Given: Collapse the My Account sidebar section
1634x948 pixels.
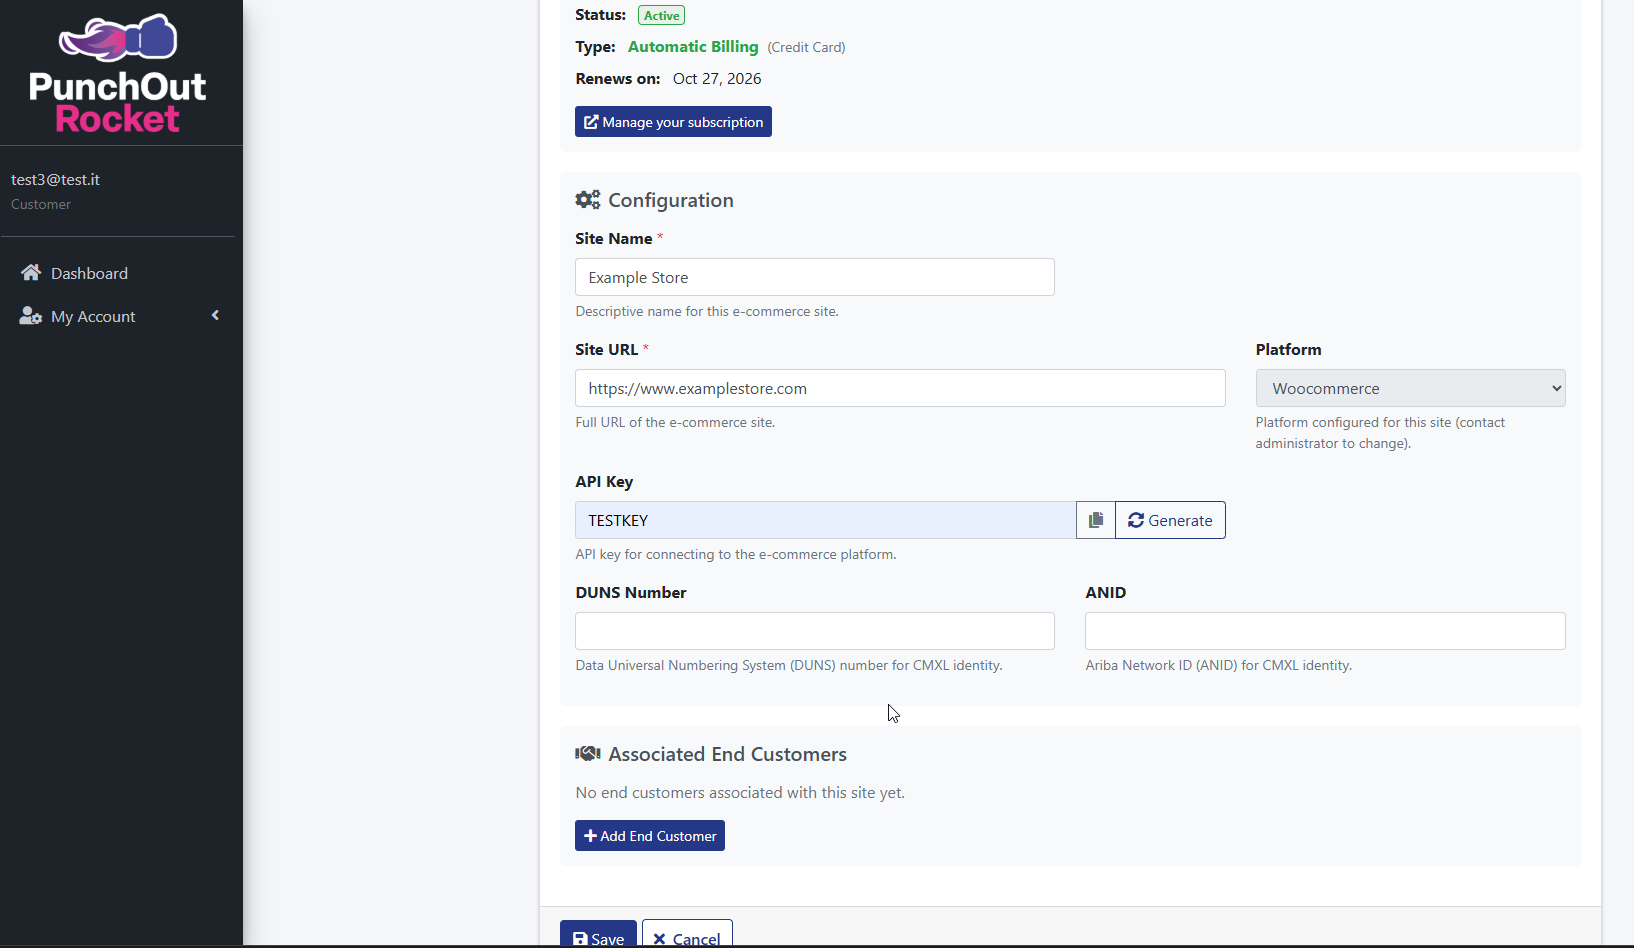Looking at the screenshot, I should (215, 315).
